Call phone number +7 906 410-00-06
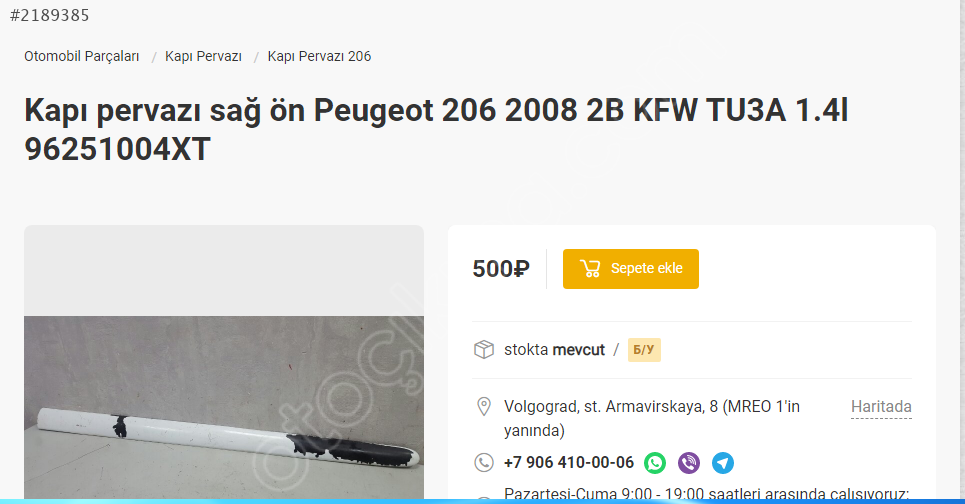The image size is (965, 504). 569,463
